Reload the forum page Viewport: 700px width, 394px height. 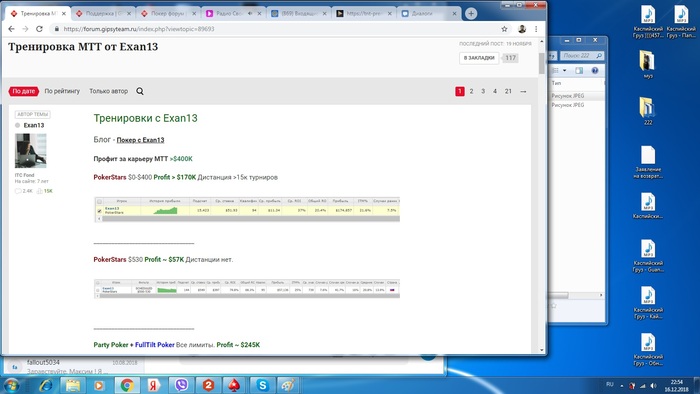(x=39, y=29)
